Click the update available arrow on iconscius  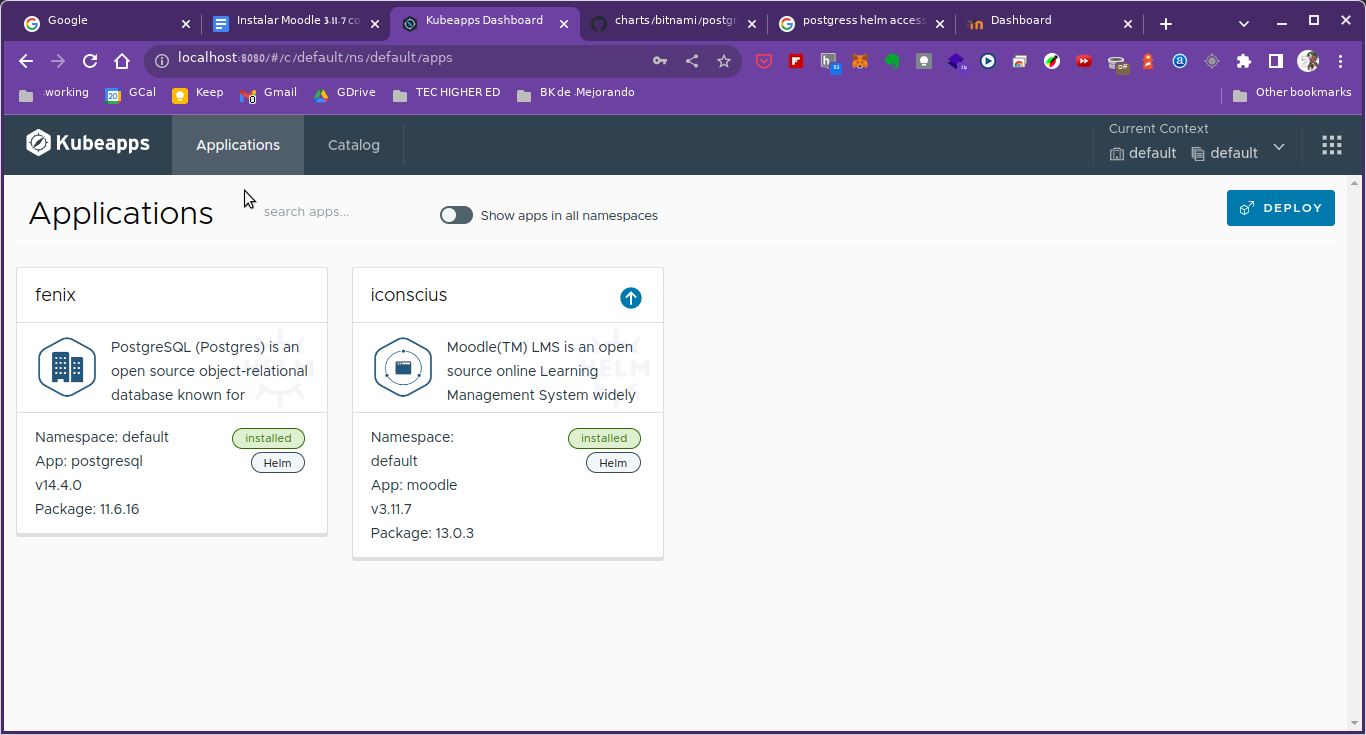click(631, 298)
